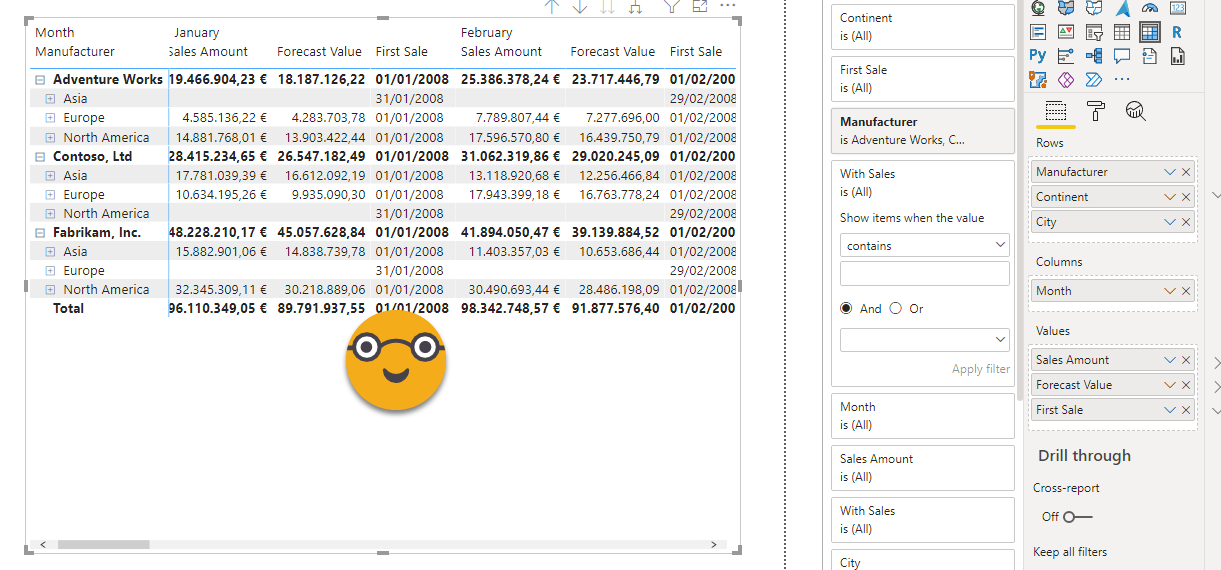Collapse the Contoso, Ltd row
Viewport: 1221px width, 570px height.
tap(40, 156)
